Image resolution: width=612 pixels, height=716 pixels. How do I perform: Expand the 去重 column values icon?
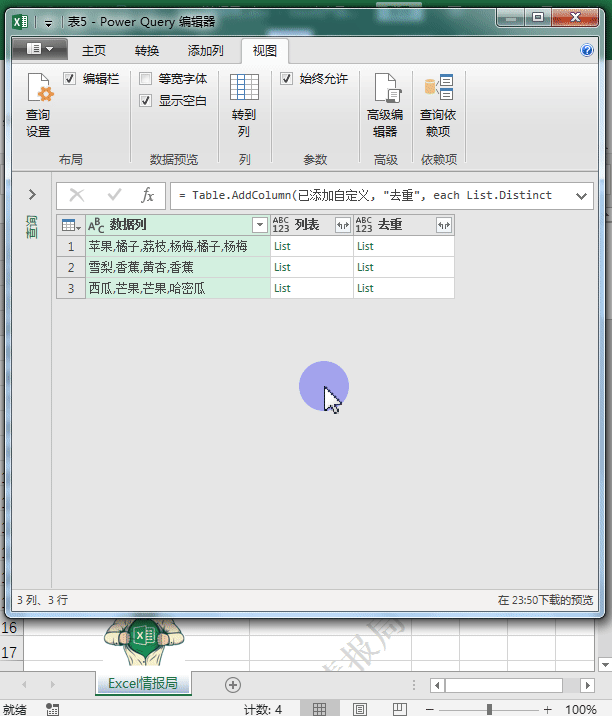pyautogui.click(x=443, y=225)
